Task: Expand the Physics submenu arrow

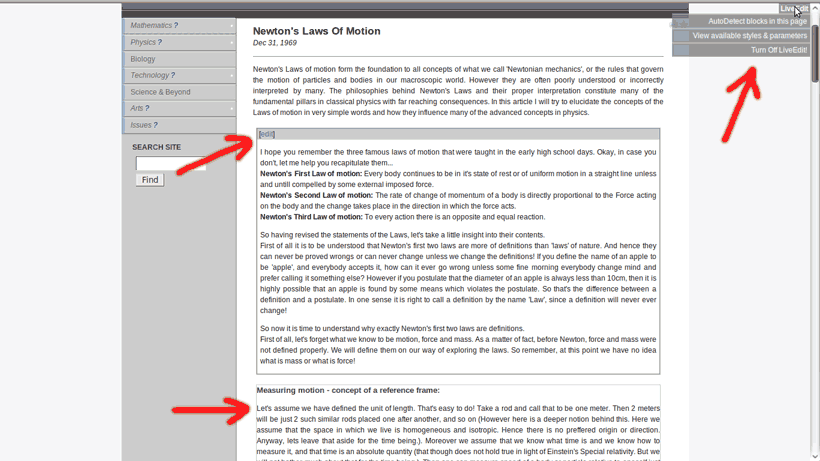Action: click(232, 42)
